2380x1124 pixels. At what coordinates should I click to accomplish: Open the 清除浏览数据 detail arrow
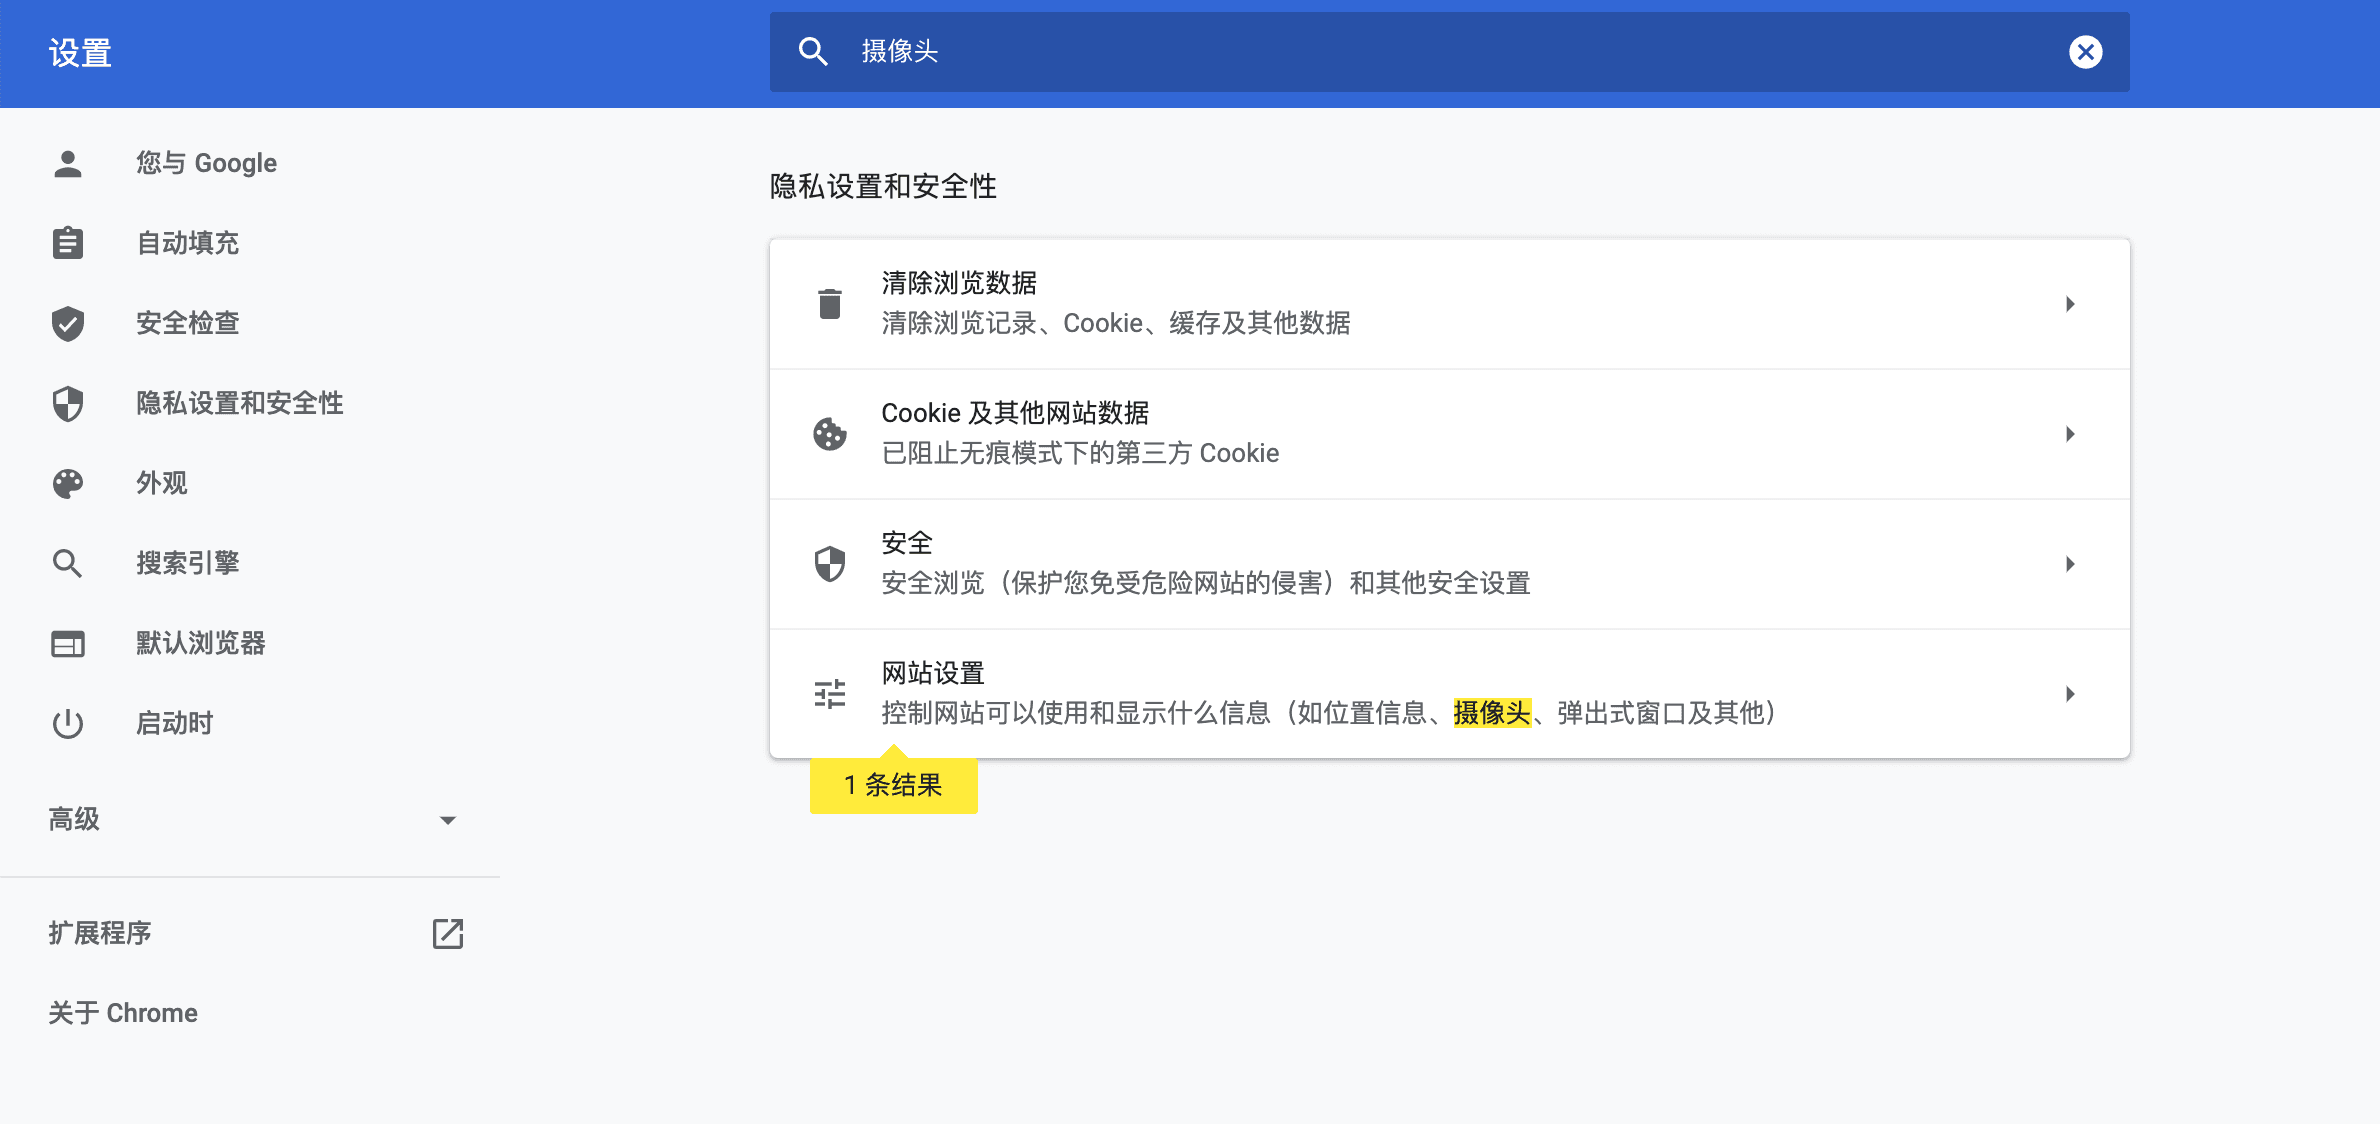[2071, 305]
